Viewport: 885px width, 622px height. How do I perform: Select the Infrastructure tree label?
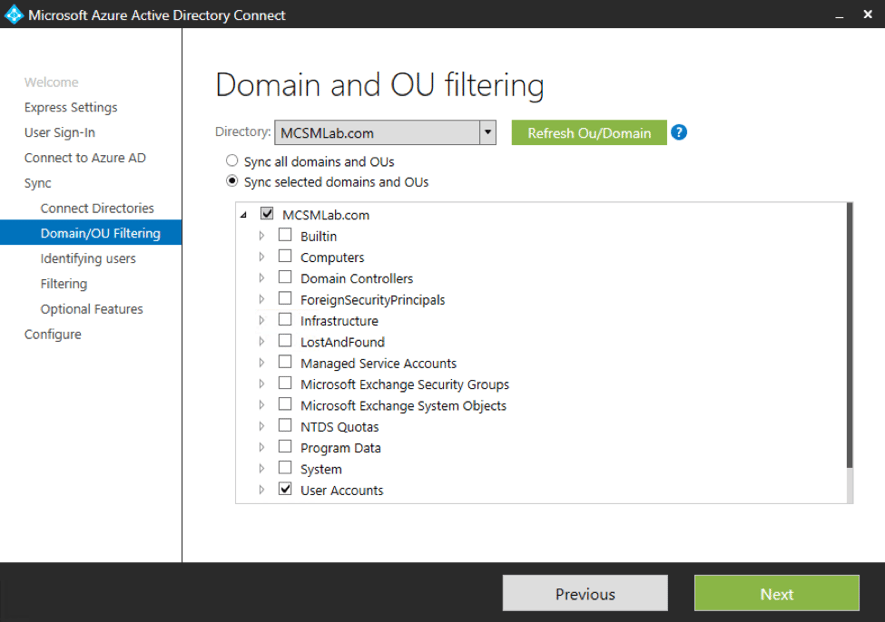(x=339, y=321)
